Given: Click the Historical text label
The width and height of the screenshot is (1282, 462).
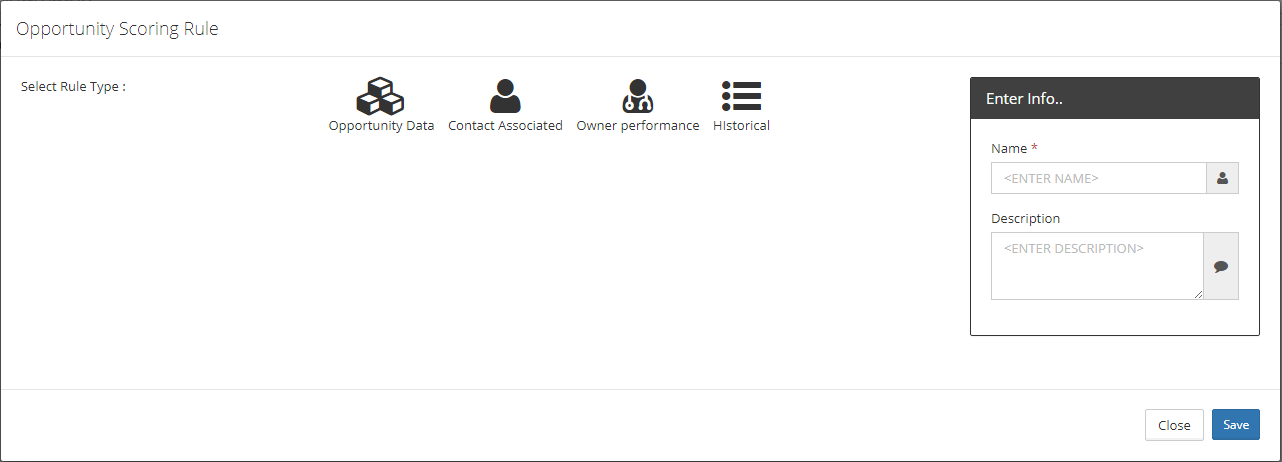Looking at the screenshot, I should 741,126.
